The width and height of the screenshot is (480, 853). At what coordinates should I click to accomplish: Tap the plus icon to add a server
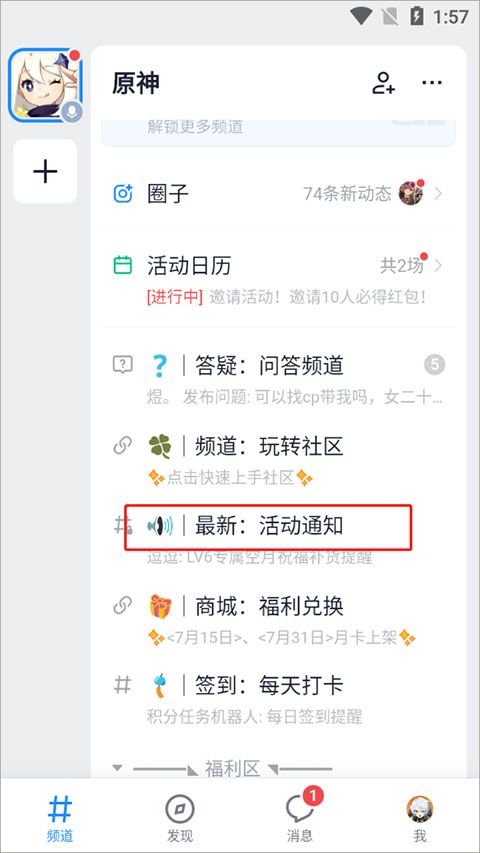tap(45, 171)
